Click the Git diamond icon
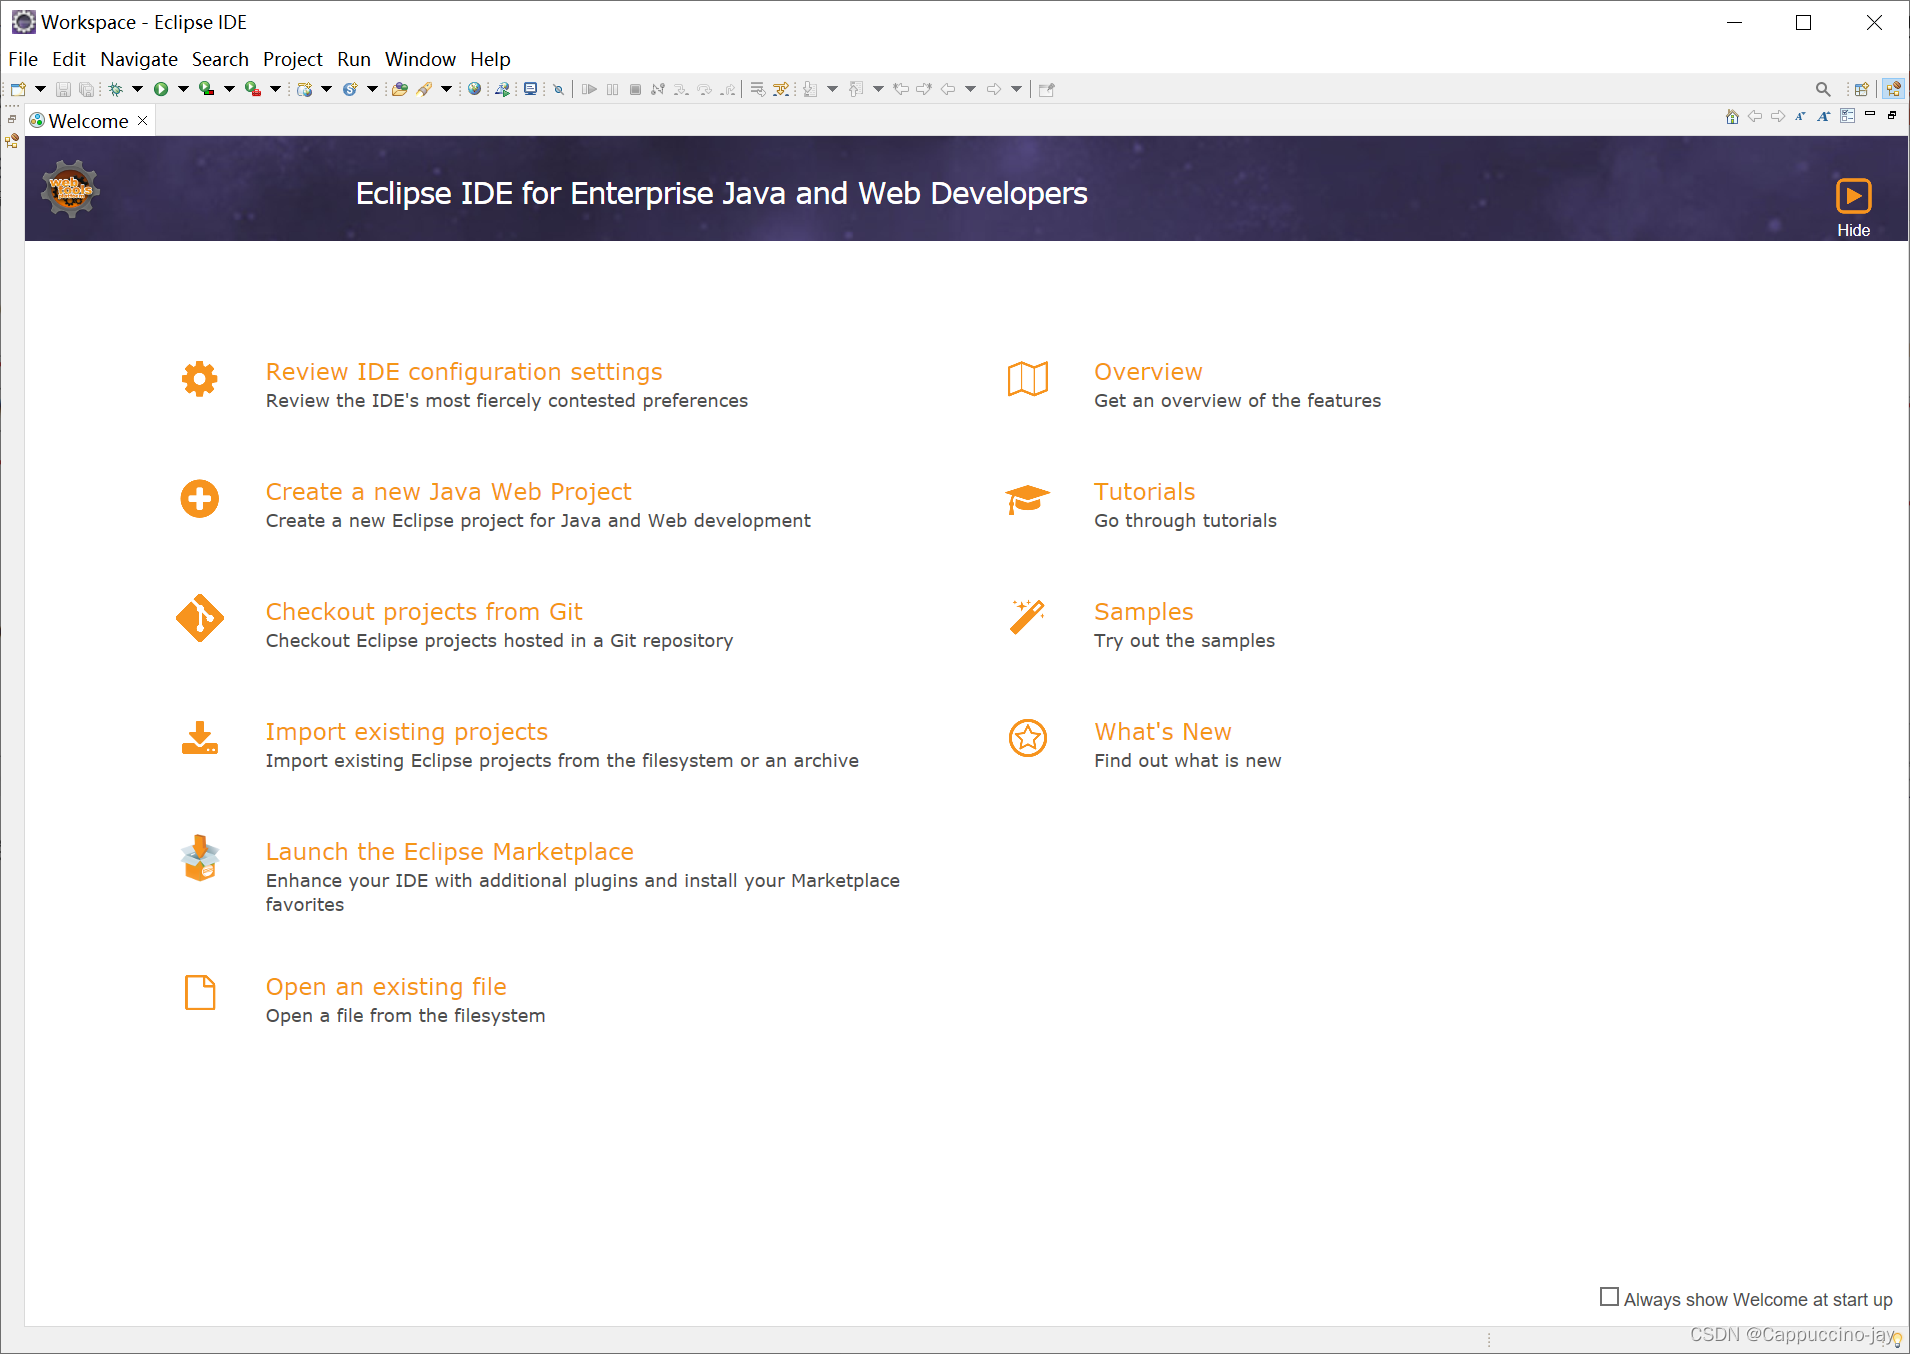This screenshot has width=1910, height=1354. [200, 618]
